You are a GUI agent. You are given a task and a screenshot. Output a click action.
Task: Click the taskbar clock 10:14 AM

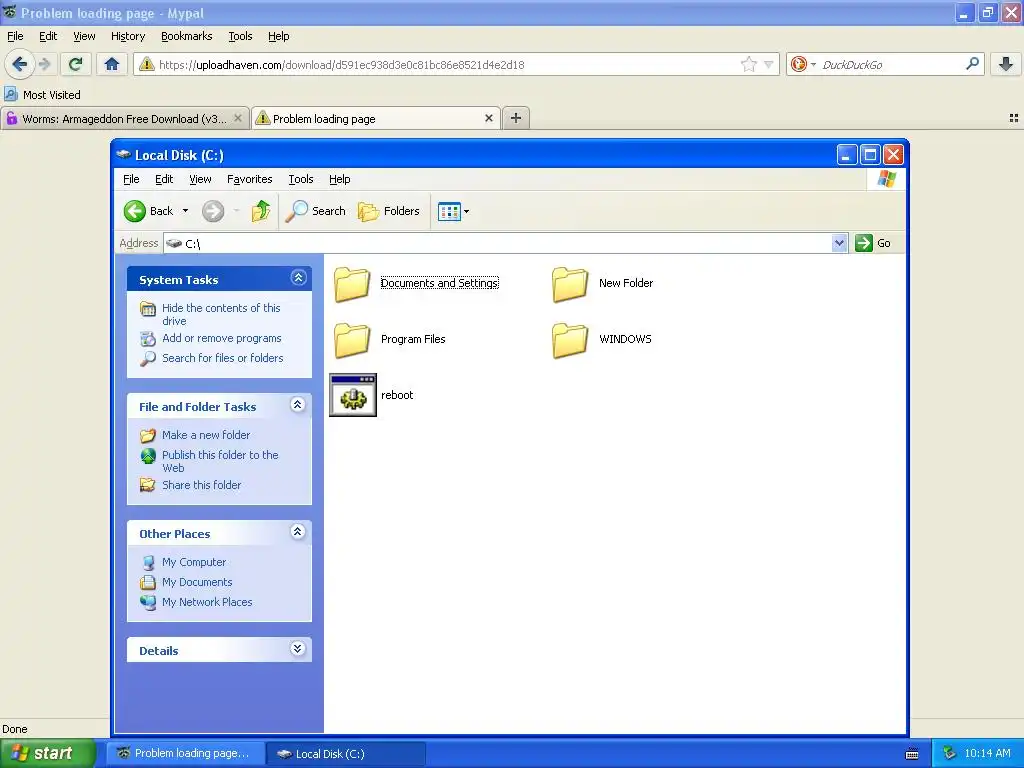pos(987,753)
